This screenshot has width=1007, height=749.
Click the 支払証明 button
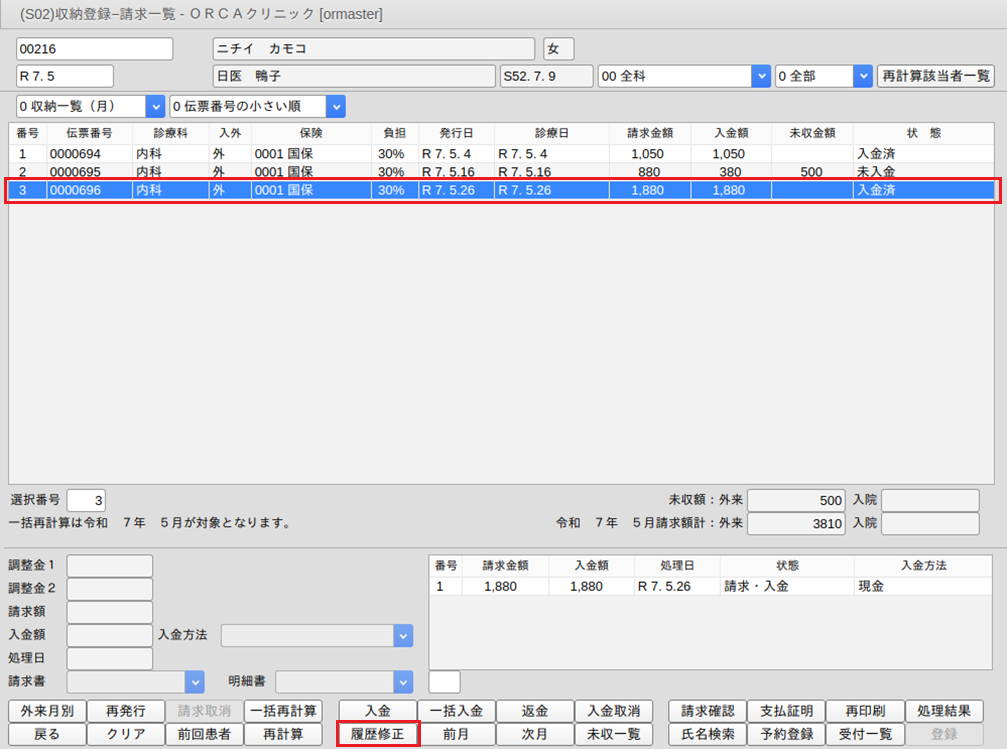pos(785,711)
